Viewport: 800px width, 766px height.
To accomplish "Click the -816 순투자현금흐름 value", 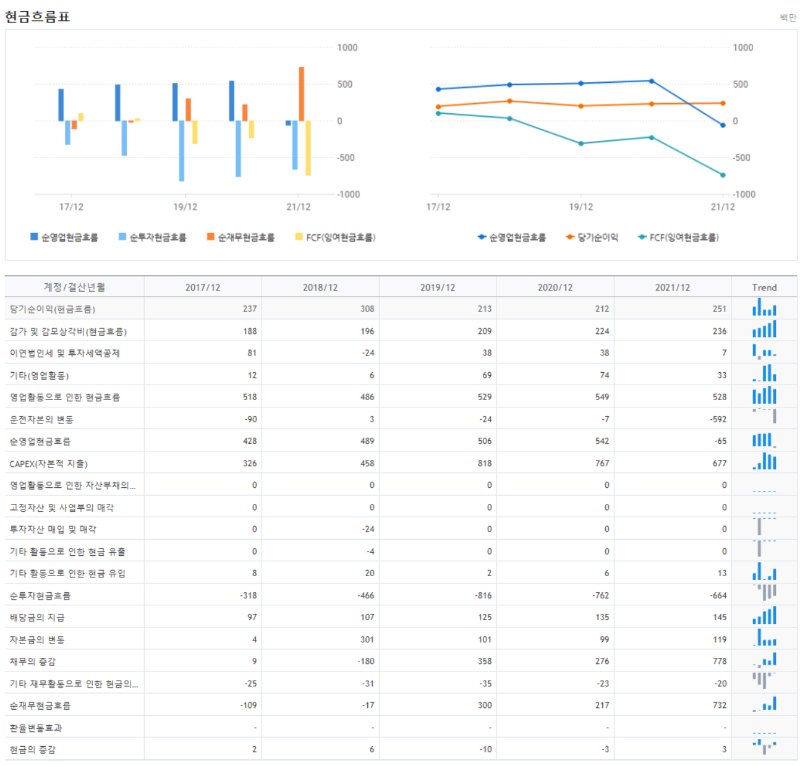I will (483, 596).
